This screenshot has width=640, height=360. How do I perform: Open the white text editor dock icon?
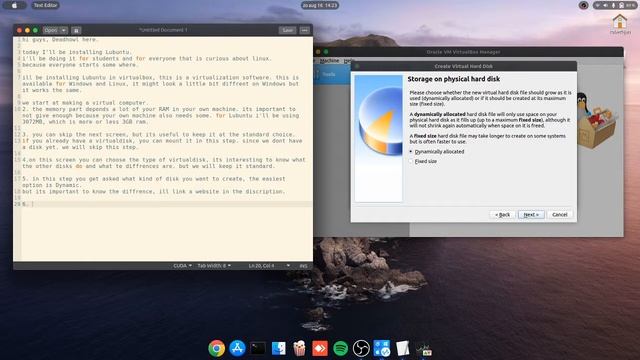[402, 349]
